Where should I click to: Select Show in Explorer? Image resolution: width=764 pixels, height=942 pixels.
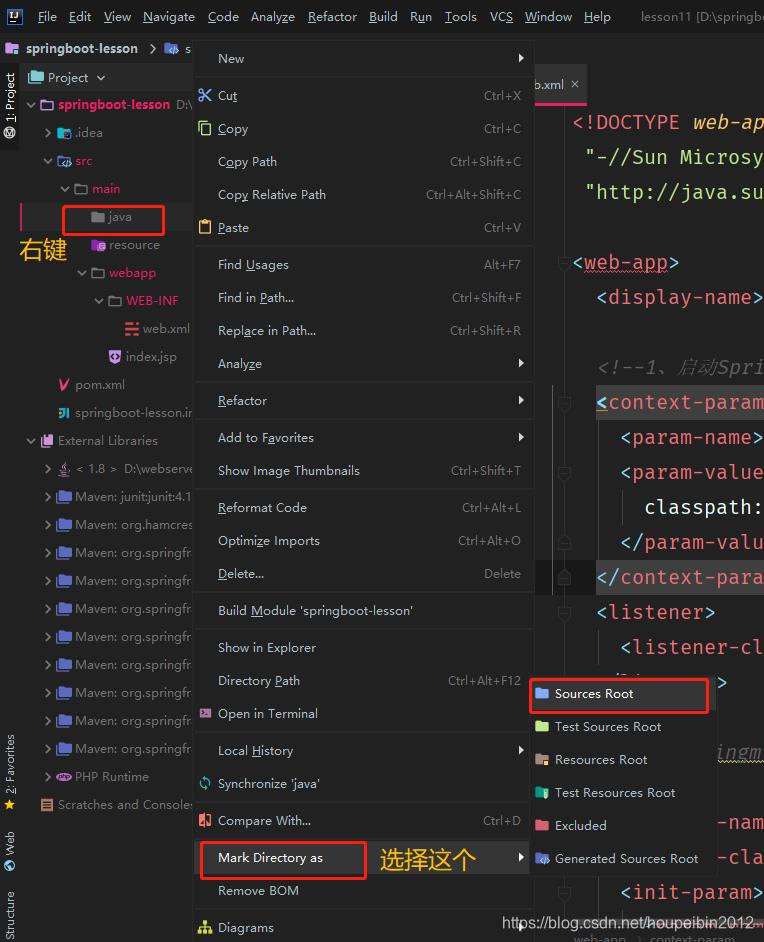click(x=364, y=648)
